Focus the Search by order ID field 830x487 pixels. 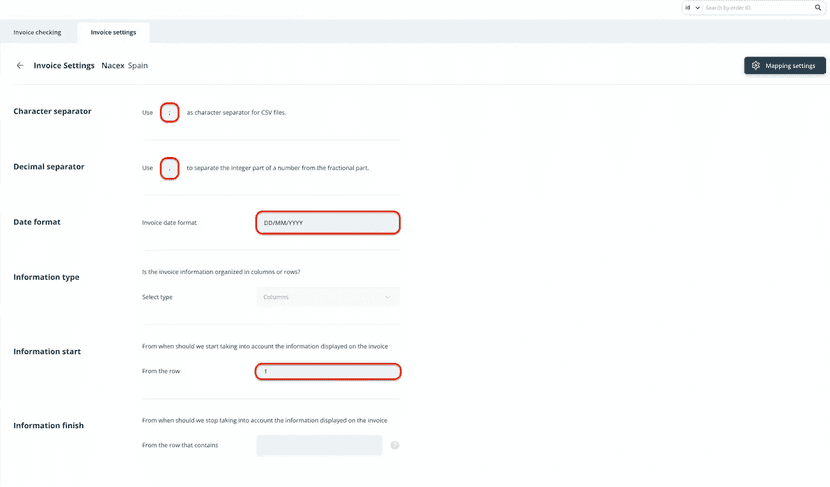pos(757,8)
